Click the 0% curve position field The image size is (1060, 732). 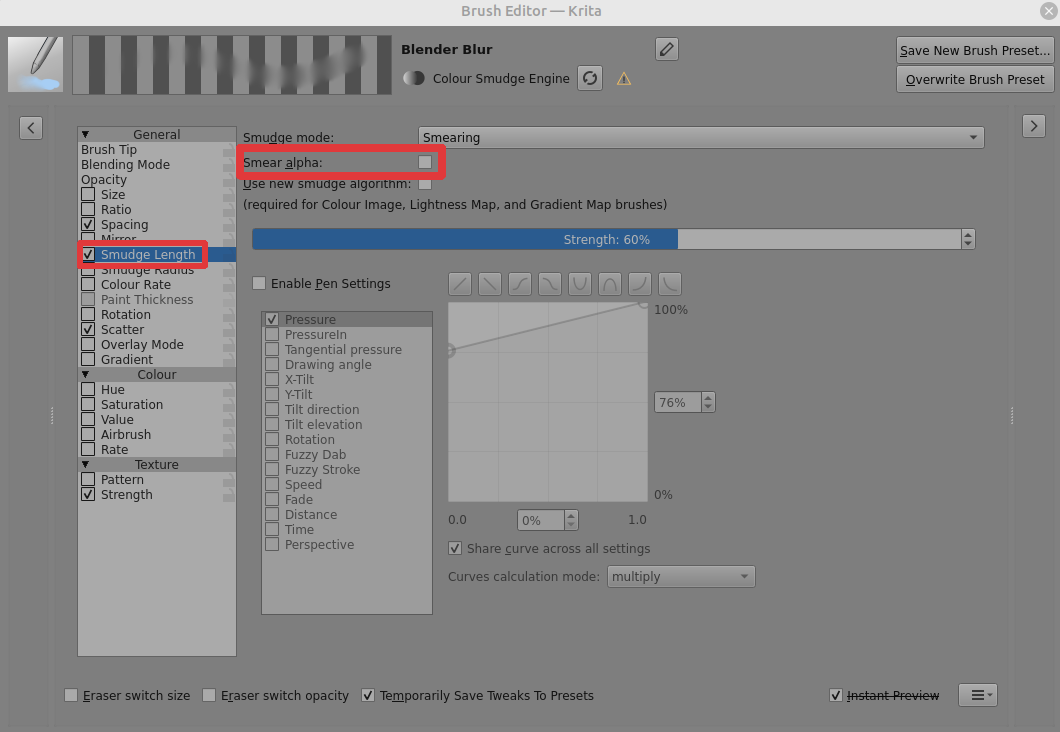point(541,520)
